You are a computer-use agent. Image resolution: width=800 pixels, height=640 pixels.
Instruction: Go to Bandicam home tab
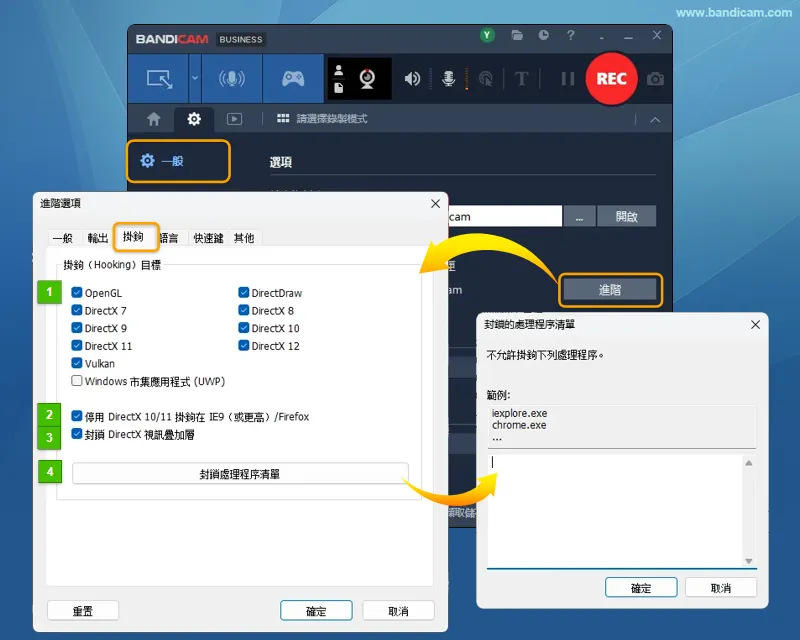pyautogui.click(x=154, y=119)
